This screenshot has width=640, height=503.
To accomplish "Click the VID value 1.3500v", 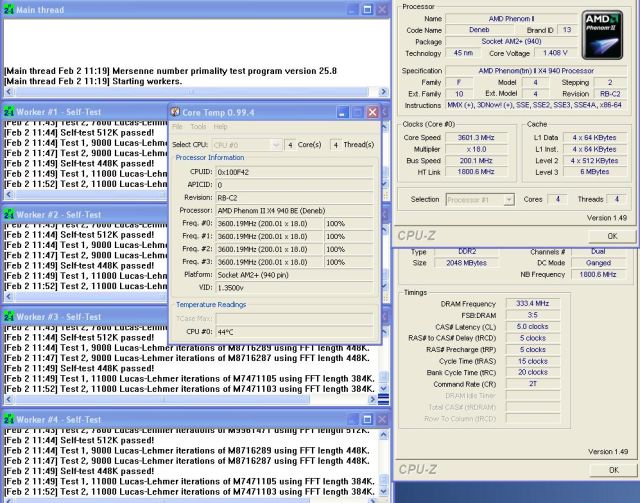I will click(294, 288).
